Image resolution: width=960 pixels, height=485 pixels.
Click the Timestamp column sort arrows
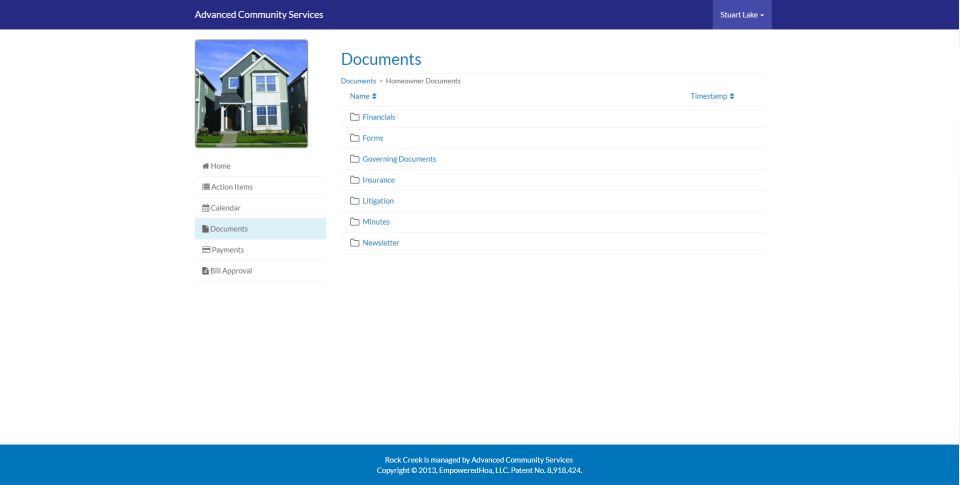[x=732, y=96]
